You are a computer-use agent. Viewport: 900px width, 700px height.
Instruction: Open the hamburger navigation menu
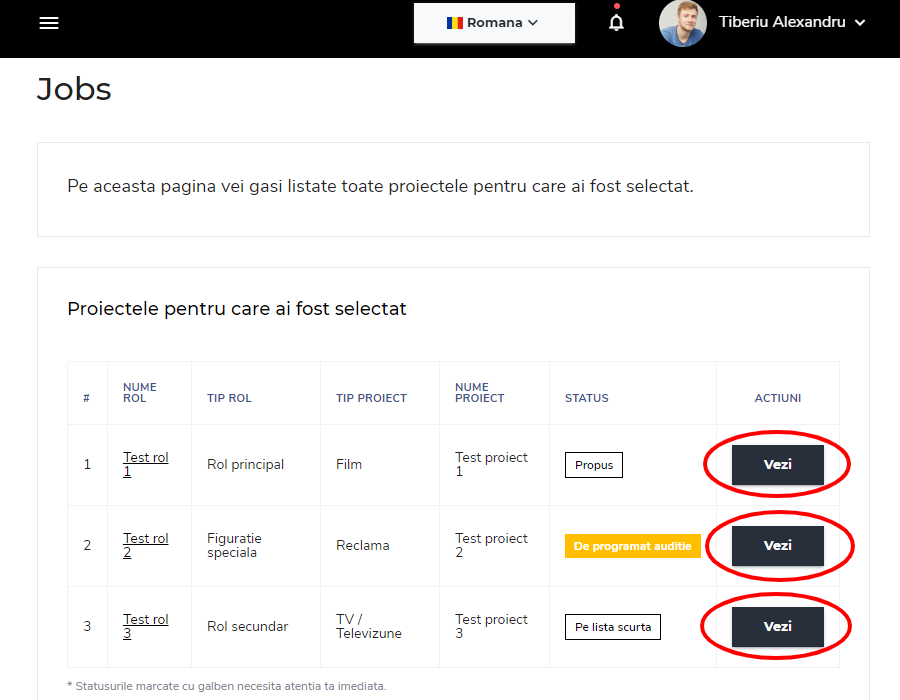pyautogui.click(x=49, y=23)
